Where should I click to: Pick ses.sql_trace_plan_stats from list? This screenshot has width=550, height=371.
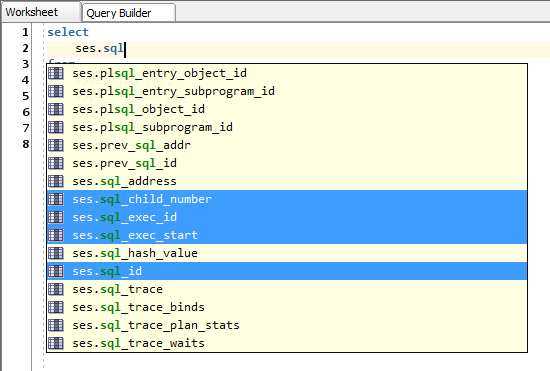287,325
